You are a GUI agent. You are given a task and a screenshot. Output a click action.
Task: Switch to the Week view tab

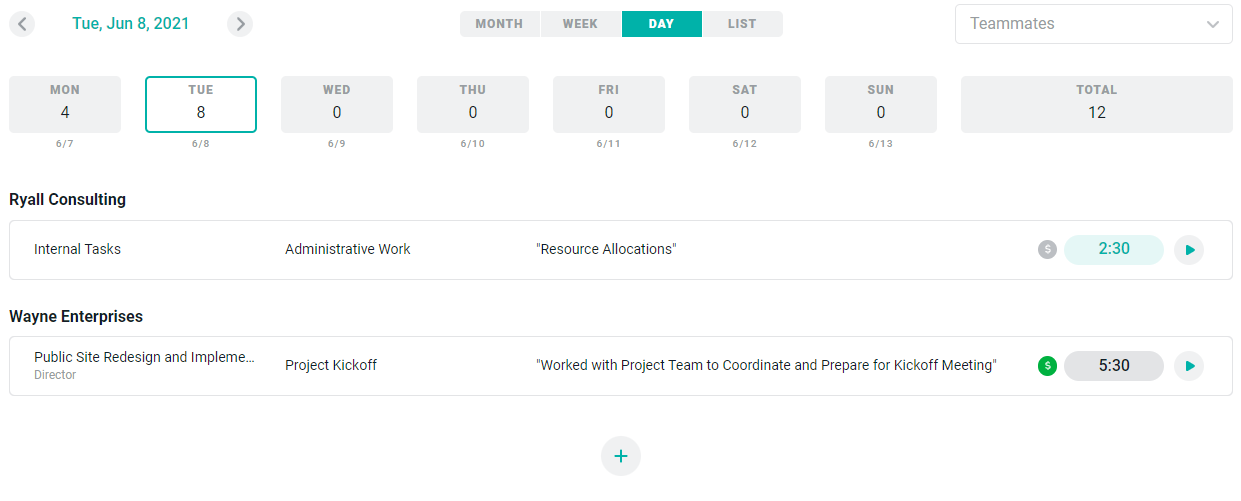(581, 24)
